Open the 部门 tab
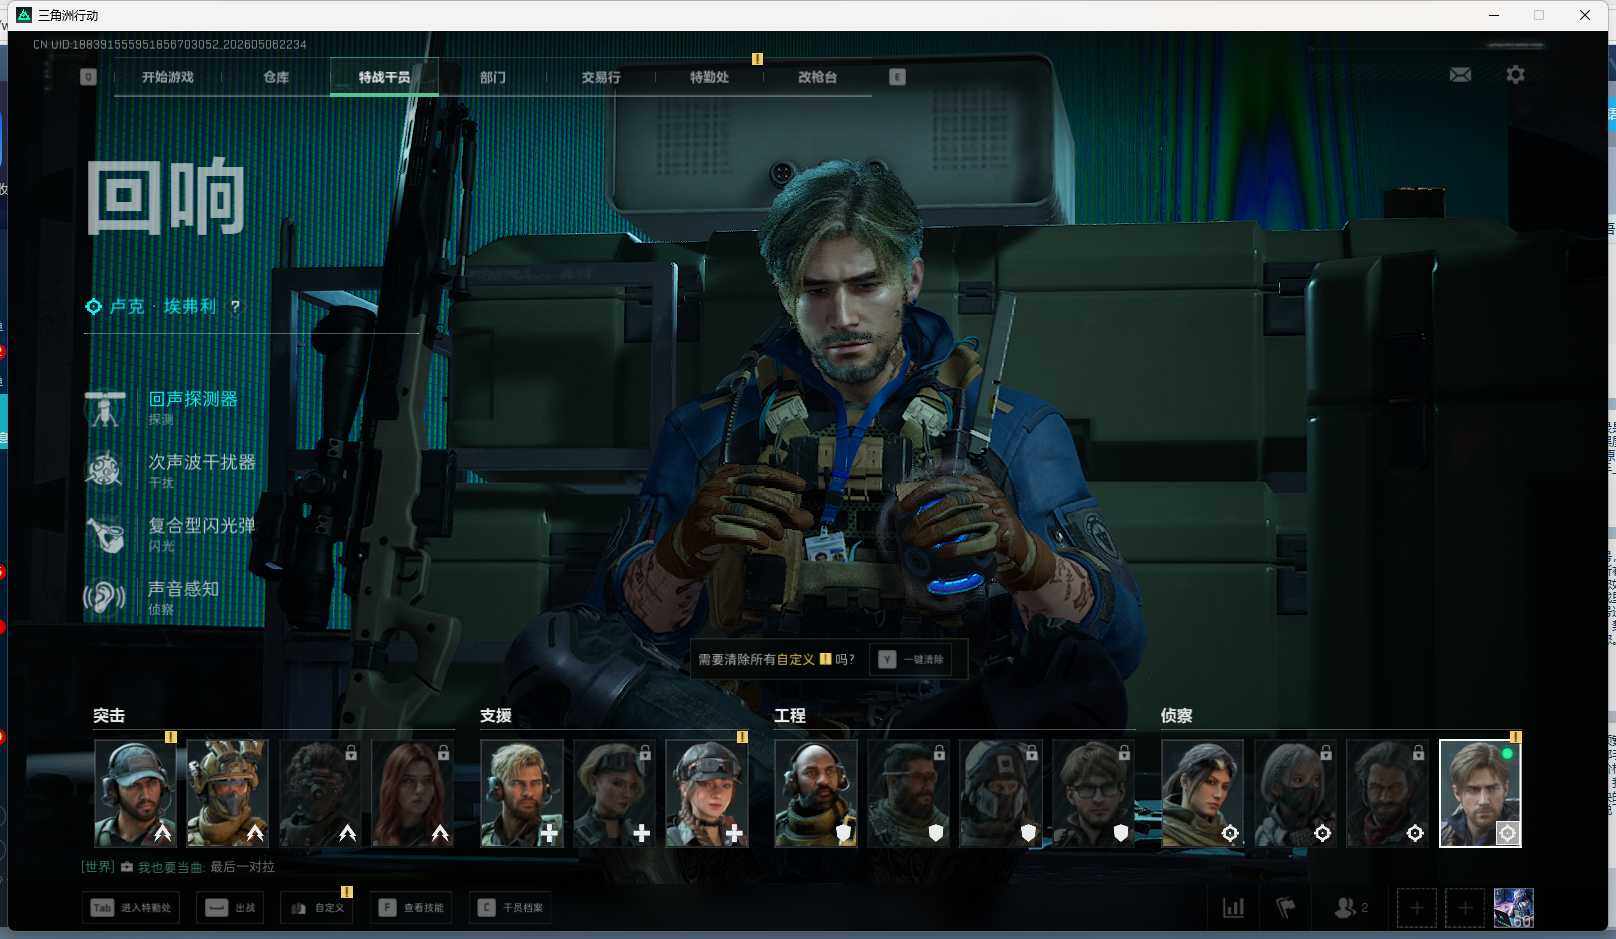The width and height of the screenshot is (1616, 939). pos(492,77)
